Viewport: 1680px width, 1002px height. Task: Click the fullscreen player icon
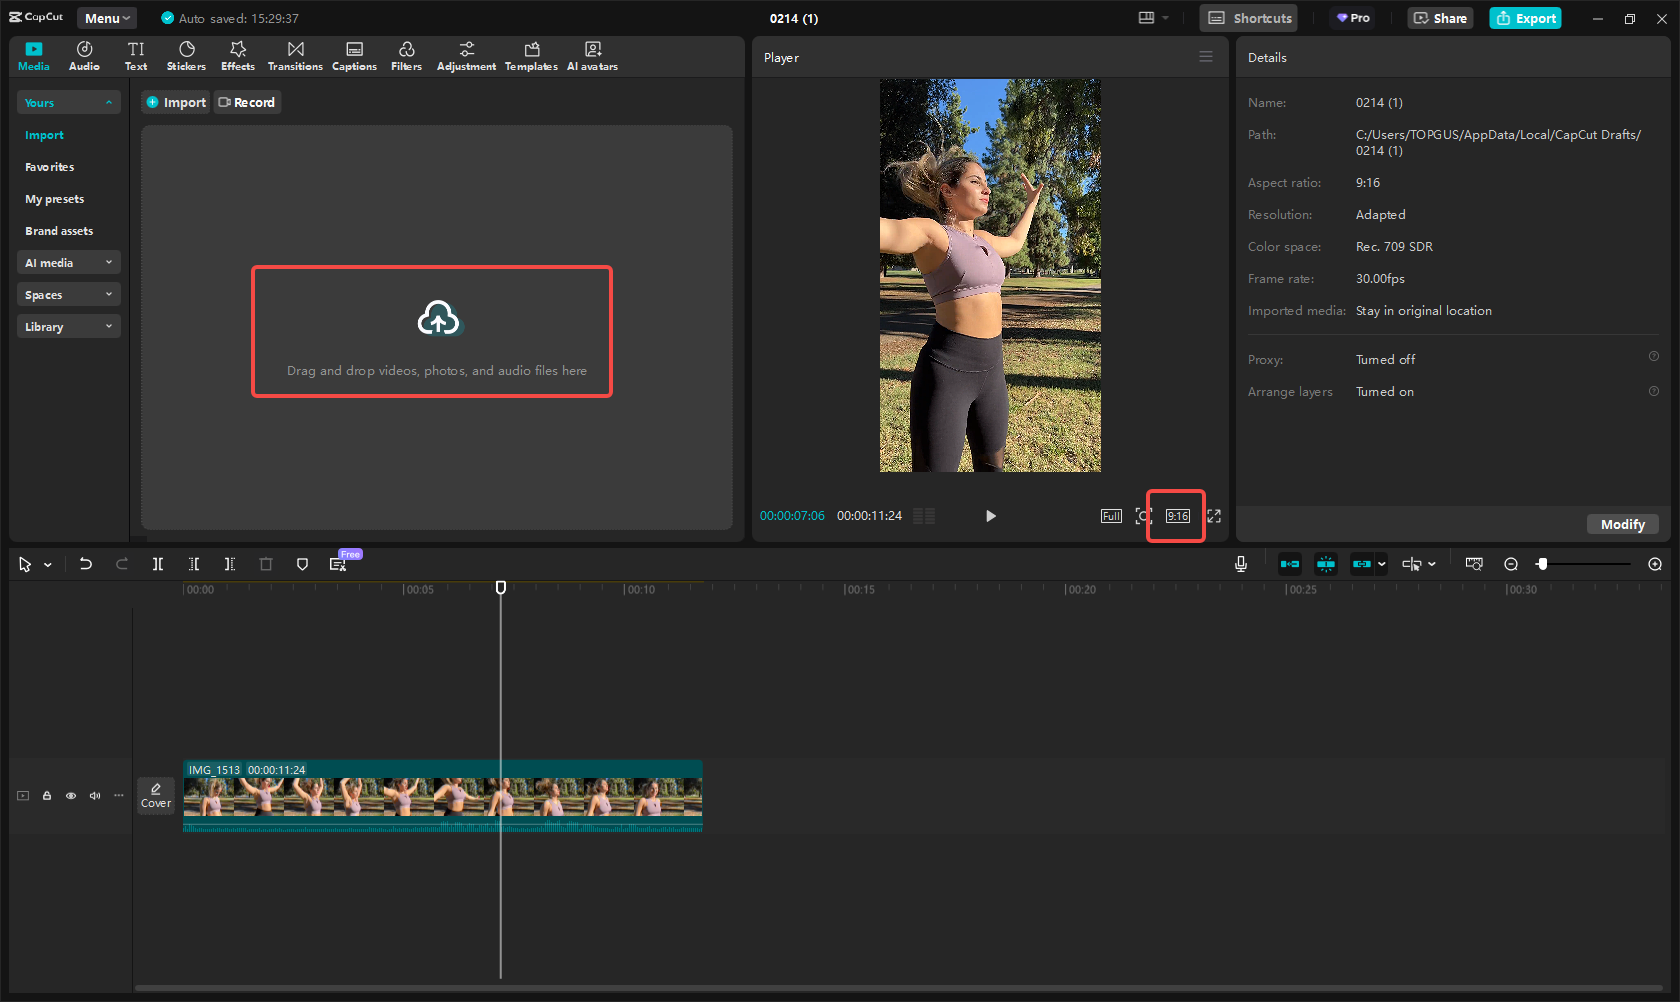(1214, 516)
